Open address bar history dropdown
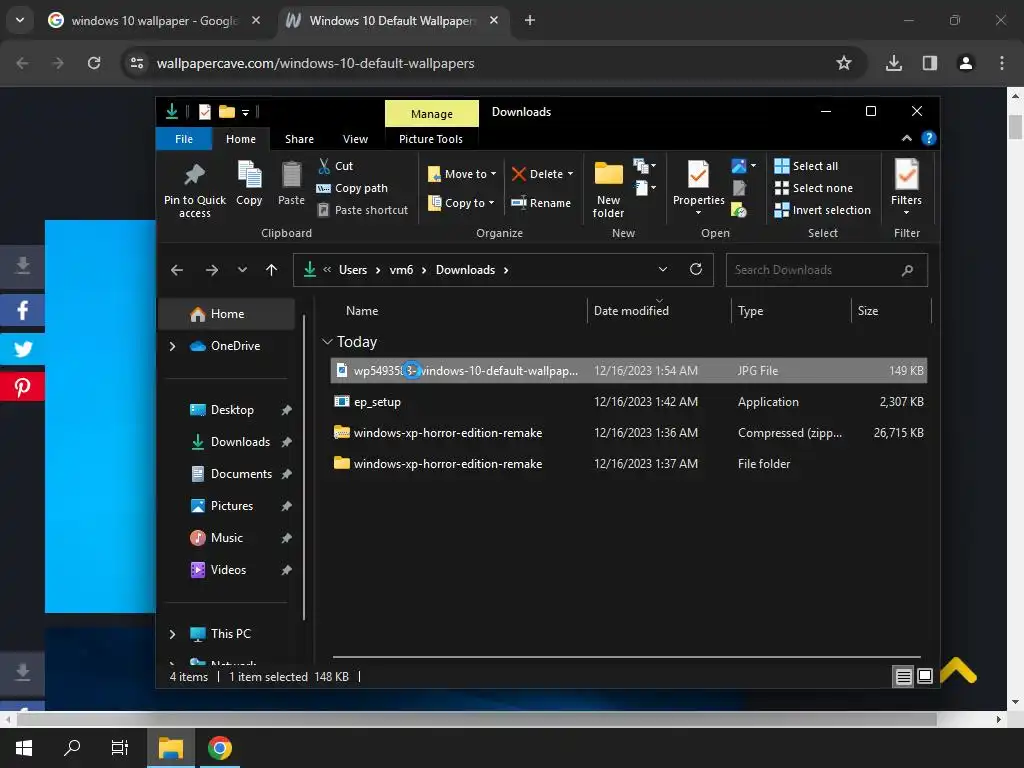Viewport: 1024px width, 768px height. (x=663, y=269)
